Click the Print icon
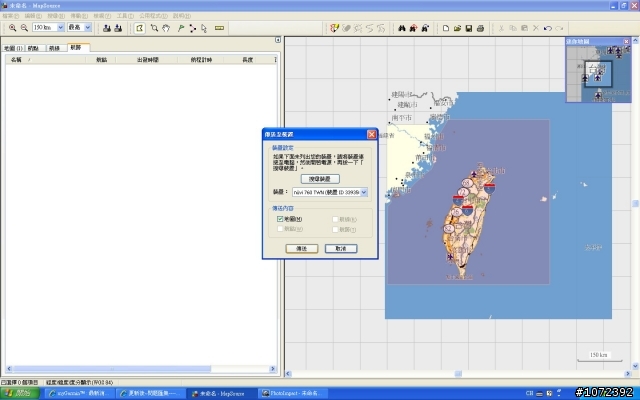 pos(480,28)
